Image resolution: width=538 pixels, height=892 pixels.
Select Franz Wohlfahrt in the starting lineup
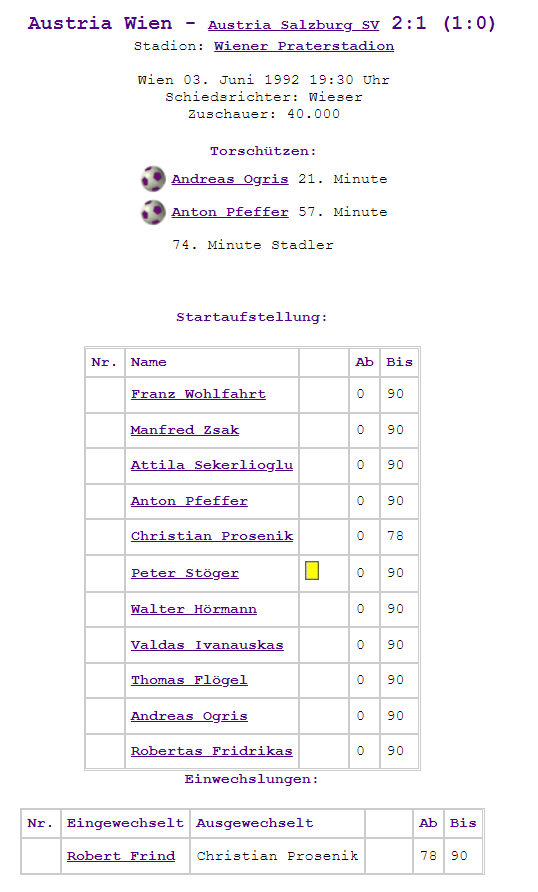[198, 394]
